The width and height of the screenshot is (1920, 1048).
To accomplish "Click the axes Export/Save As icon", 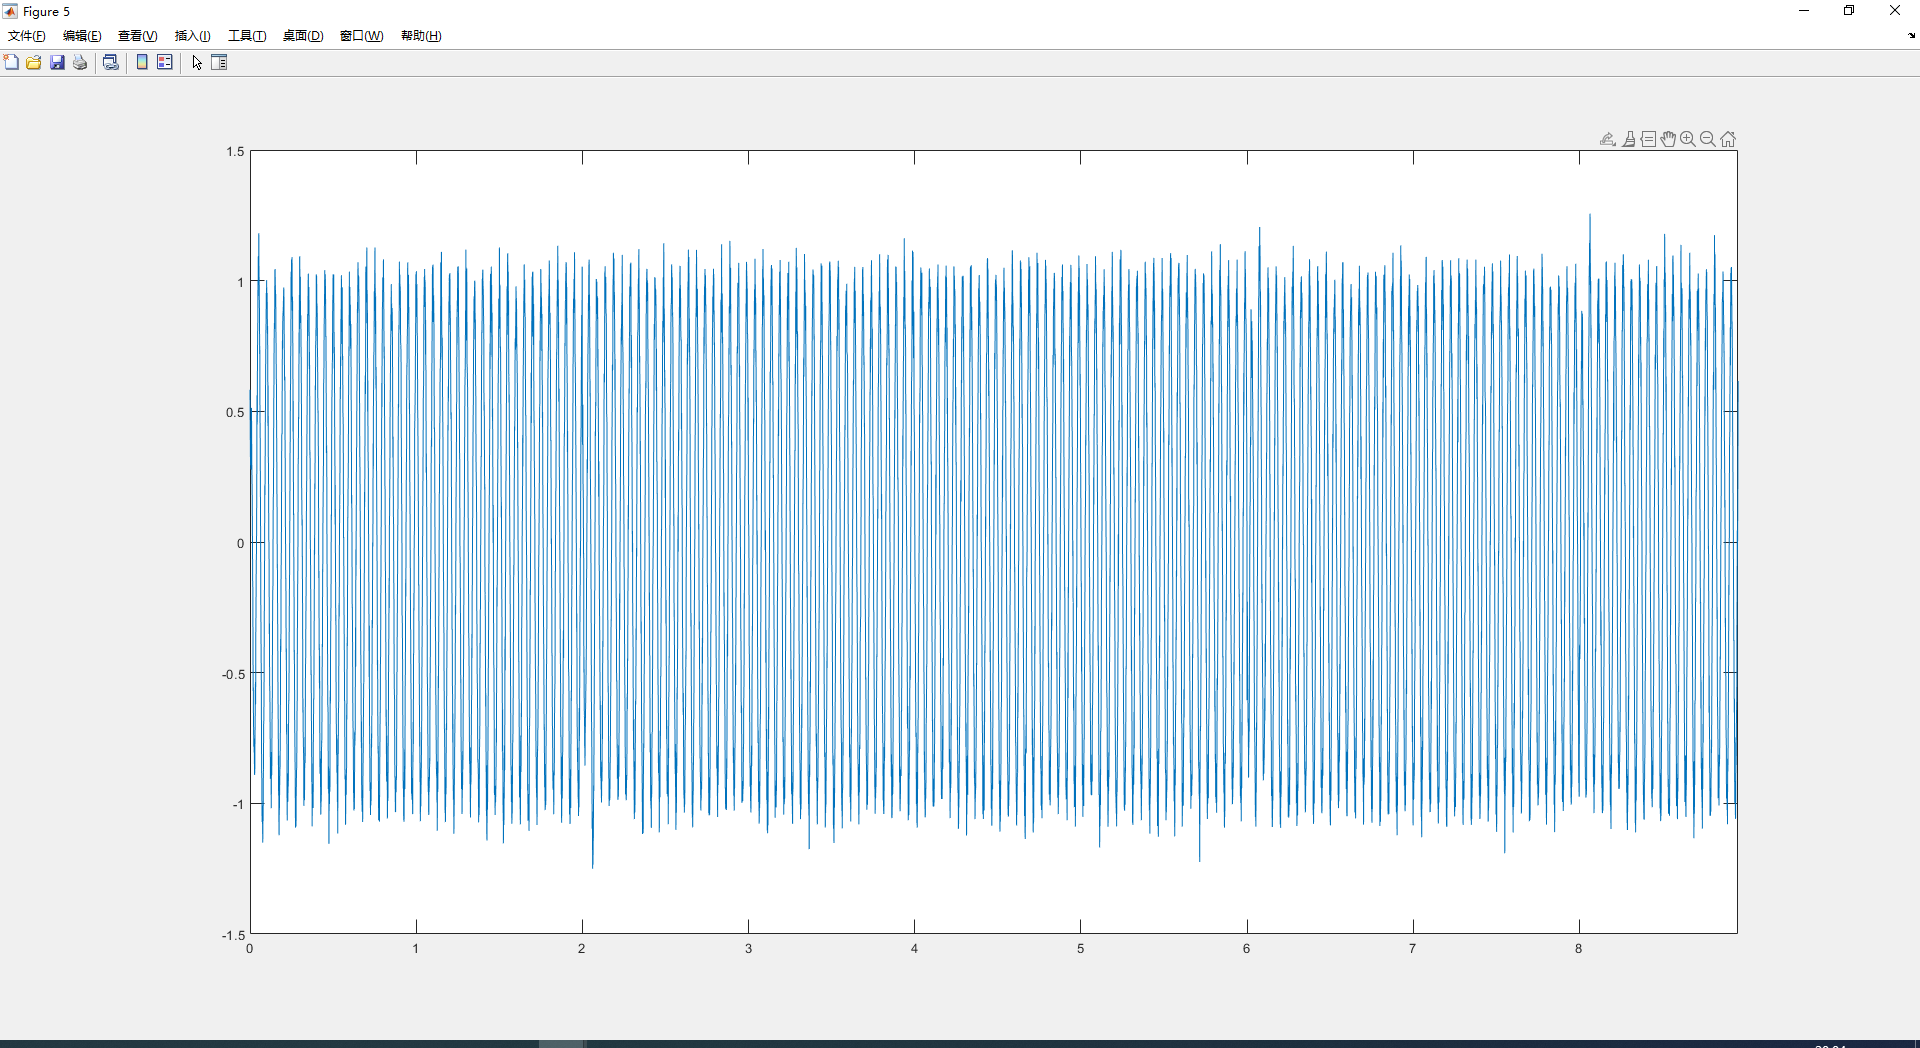I will [x=1608, y=139].
